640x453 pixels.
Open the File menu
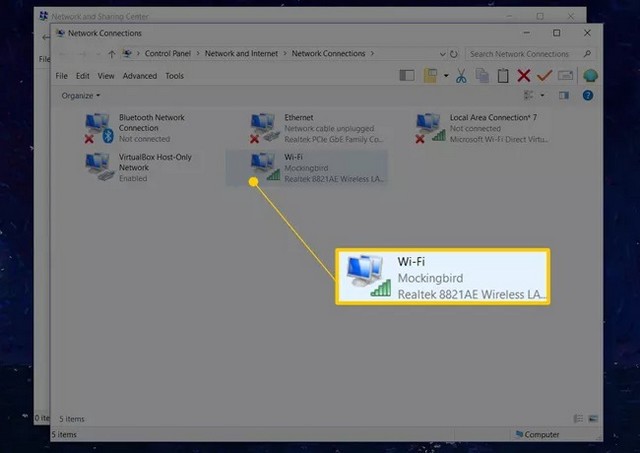click(x=62, y=76)
